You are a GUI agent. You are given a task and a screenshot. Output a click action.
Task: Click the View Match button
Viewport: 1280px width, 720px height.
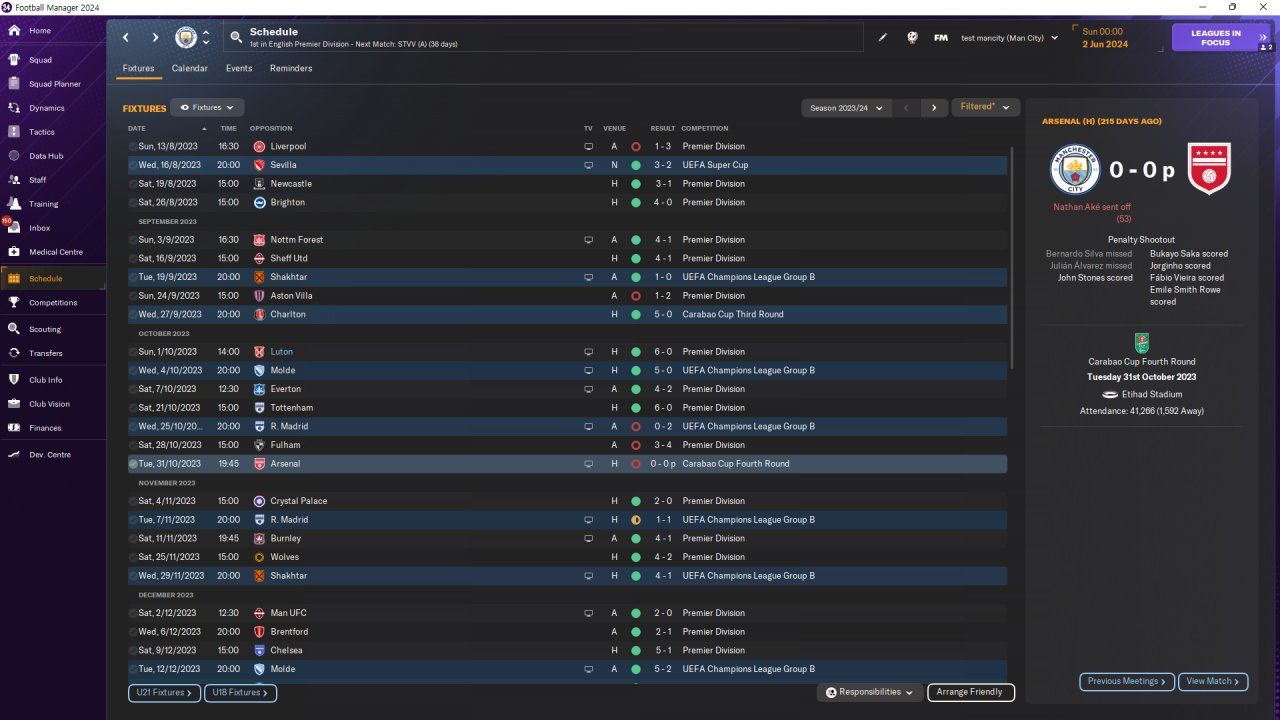coord(1213,681)
